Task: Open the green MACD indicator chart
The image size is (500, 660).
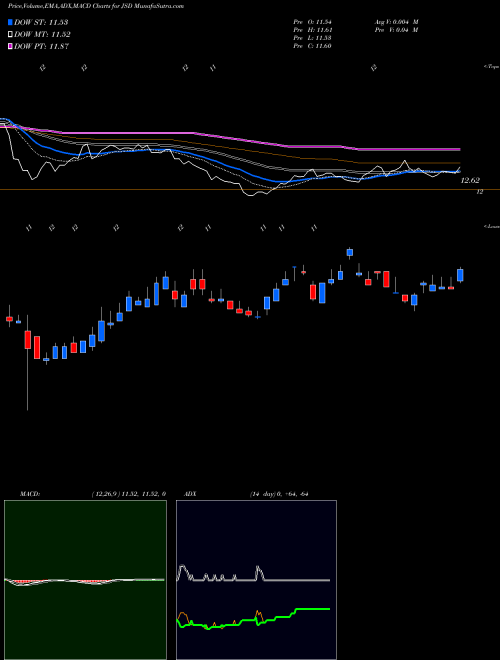Action: pyautogui.click(x=85, y=580)
